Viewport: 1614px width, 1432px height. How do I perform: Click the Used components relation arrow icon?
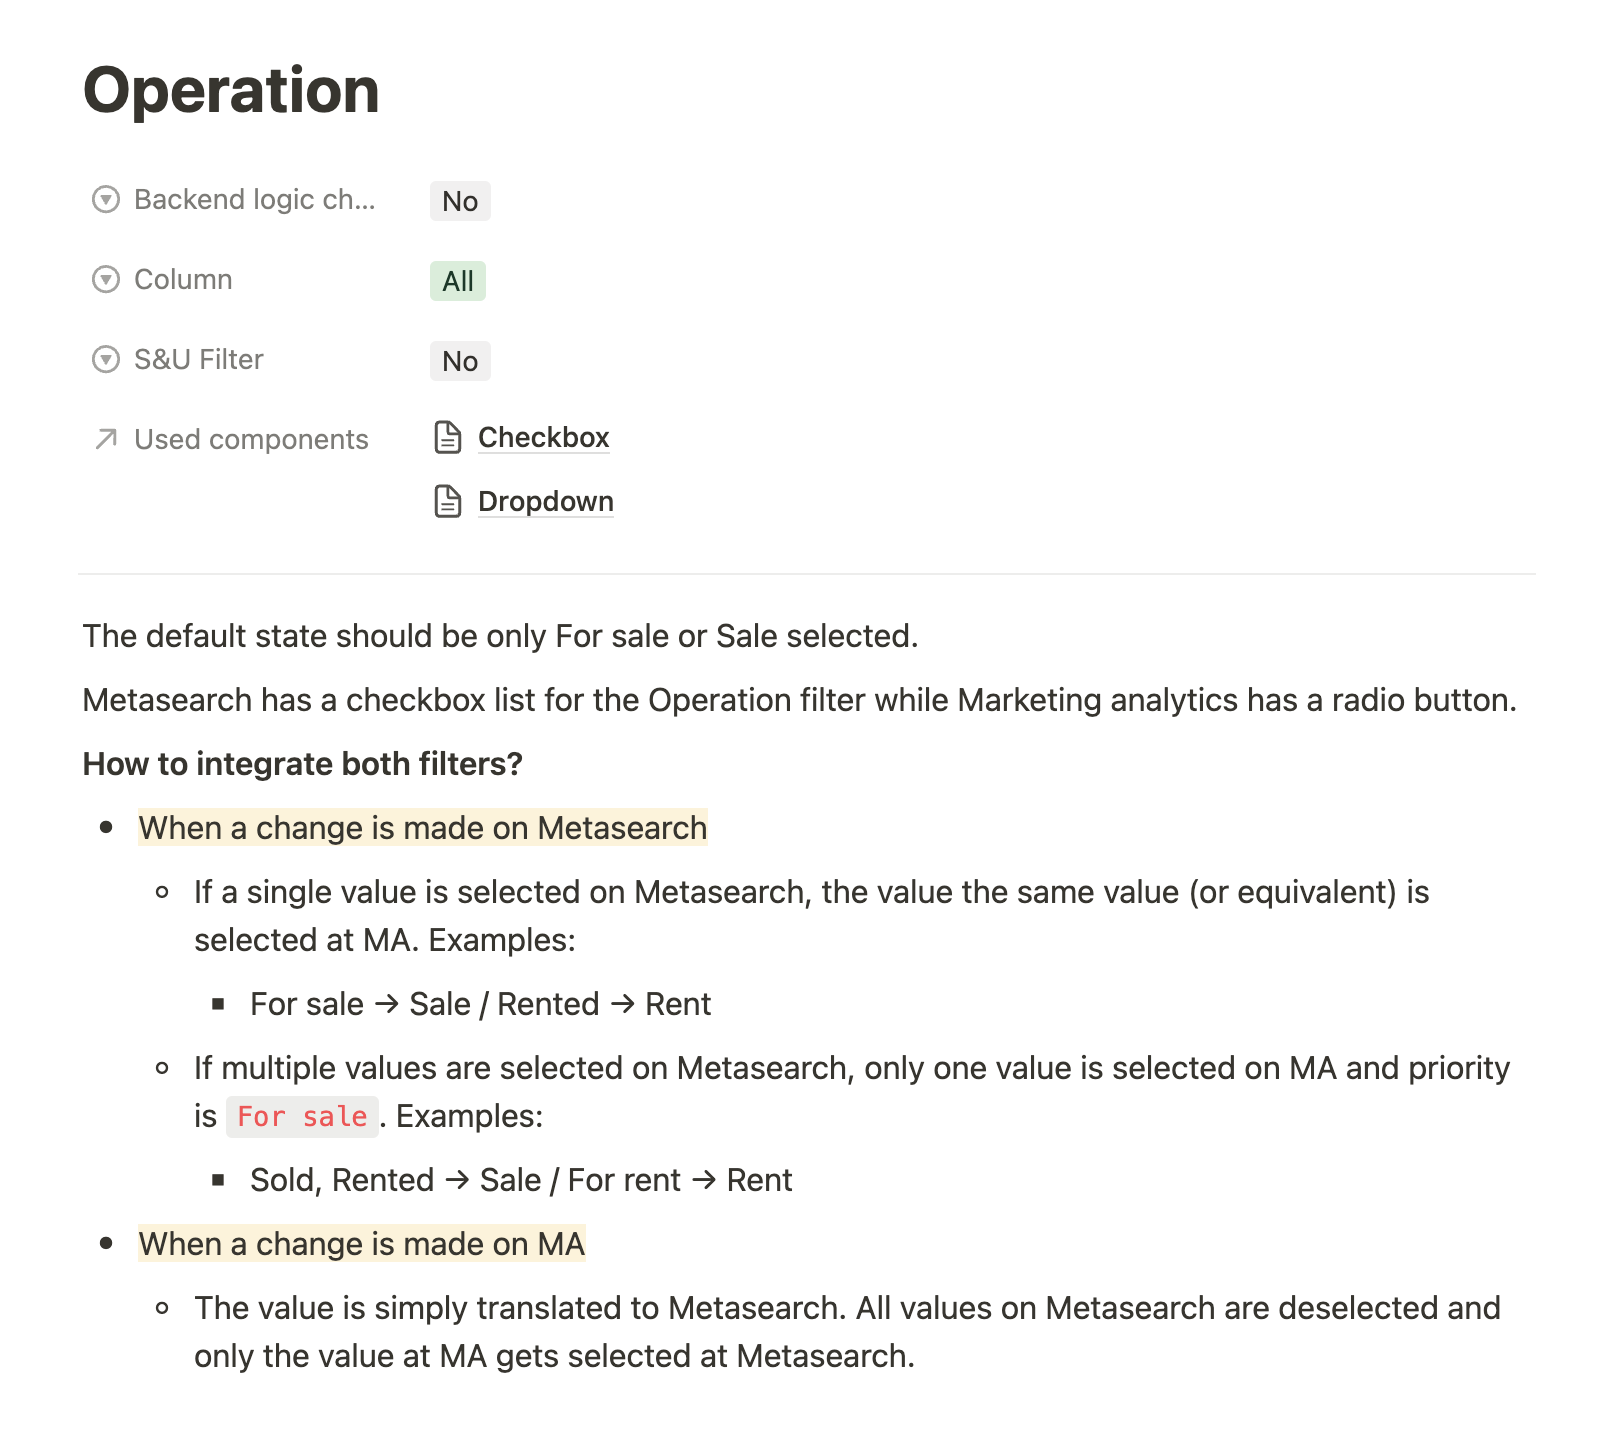(105, 440)
